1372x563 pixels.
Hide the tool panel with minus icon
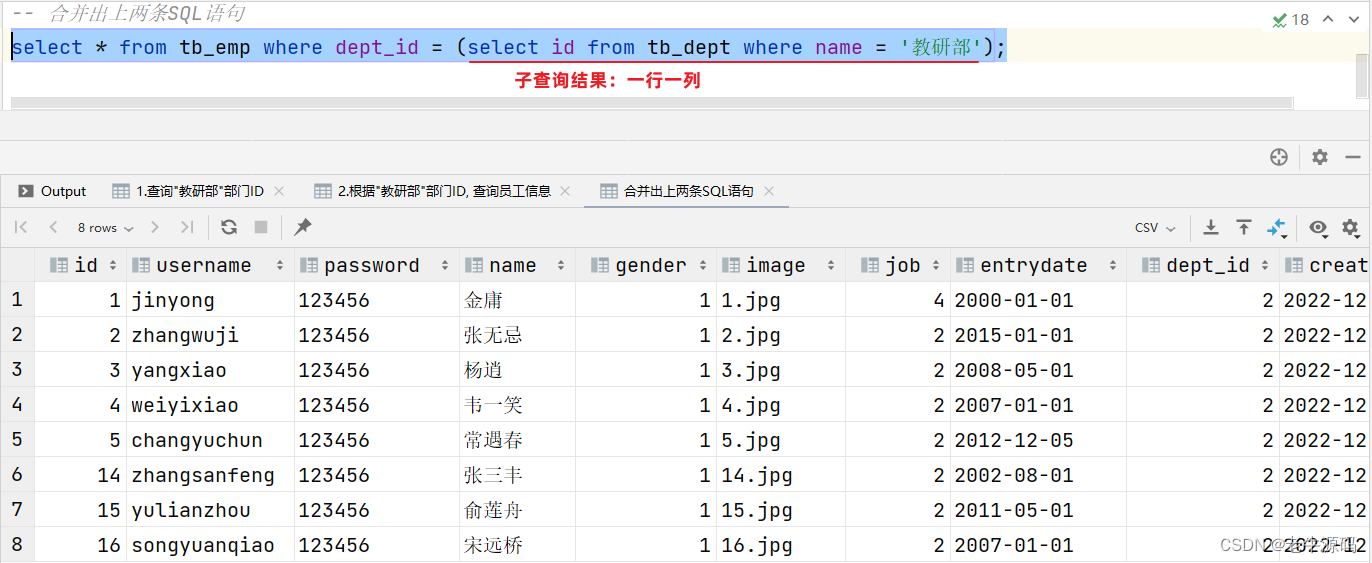(1352, 157)
